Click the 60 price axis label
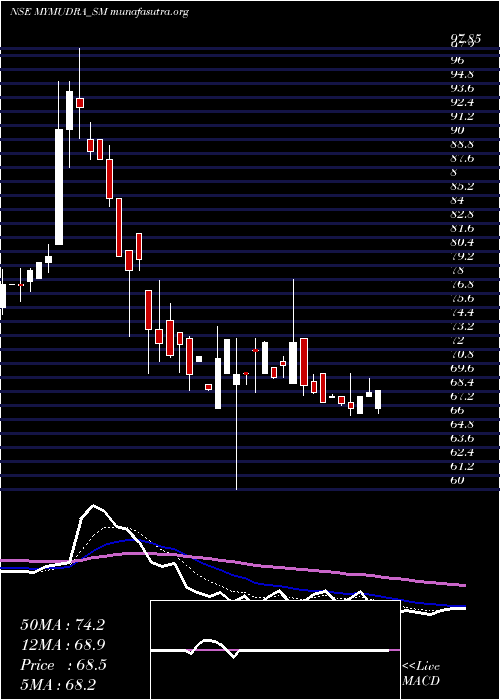 pyautogui.click(x=458, y=481)
